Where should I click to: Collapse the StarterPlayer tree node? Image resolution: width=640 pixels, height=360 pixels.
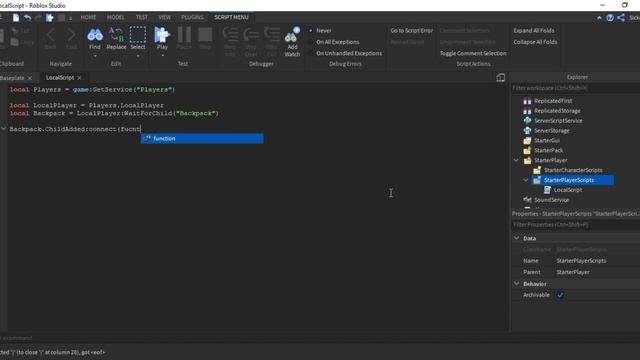[x=516, y=160]
